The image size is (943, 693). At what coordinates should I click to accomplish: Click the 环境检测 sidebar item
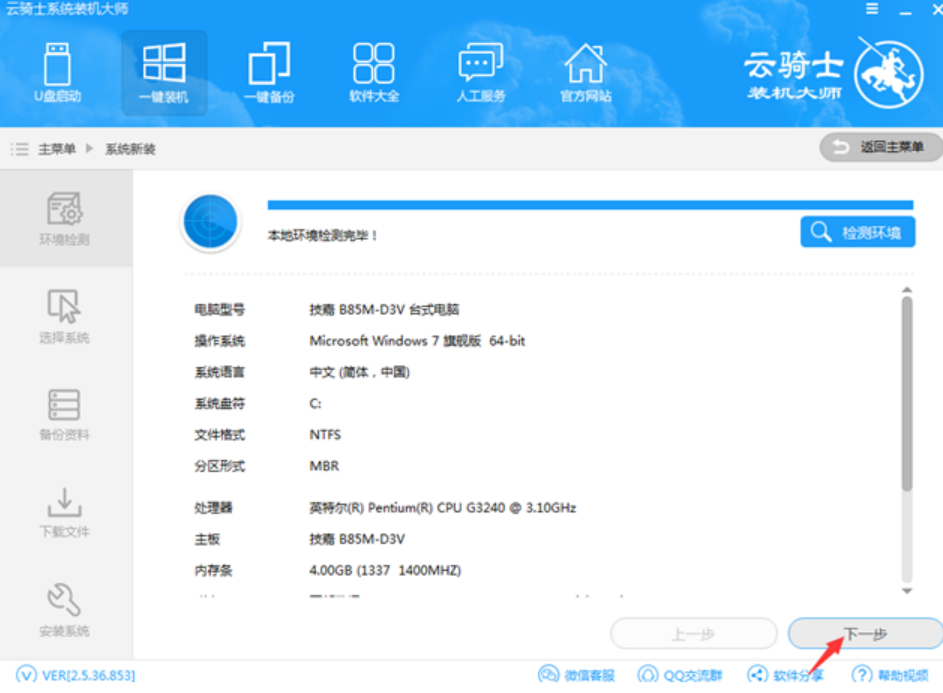pyautogui.click(x=65, y=219)
